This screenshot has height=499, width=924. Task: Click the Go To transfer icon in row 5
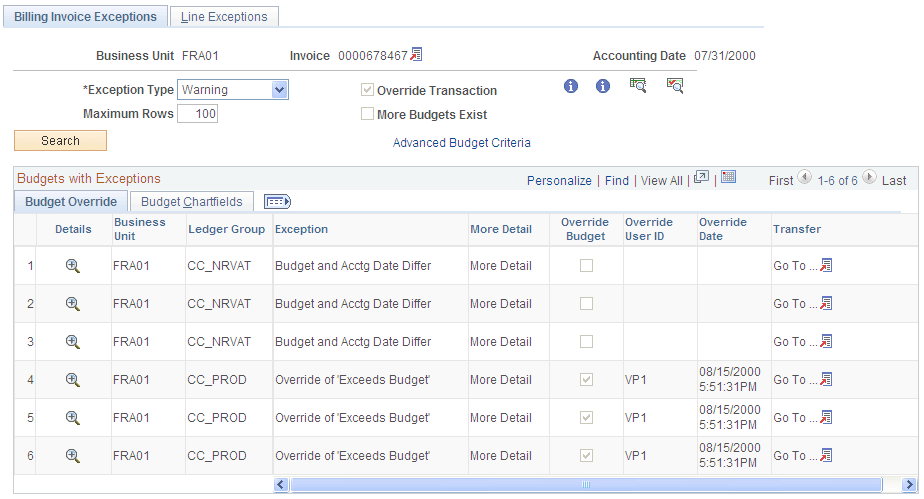826,417
